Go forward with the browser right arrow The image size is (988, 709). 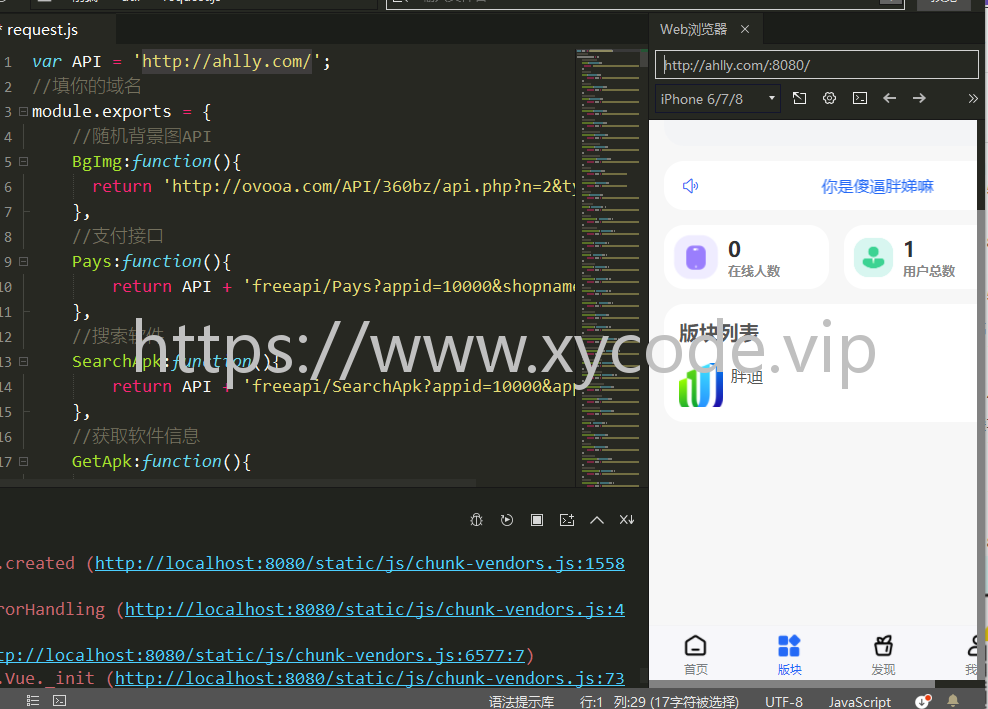(919, 98)
